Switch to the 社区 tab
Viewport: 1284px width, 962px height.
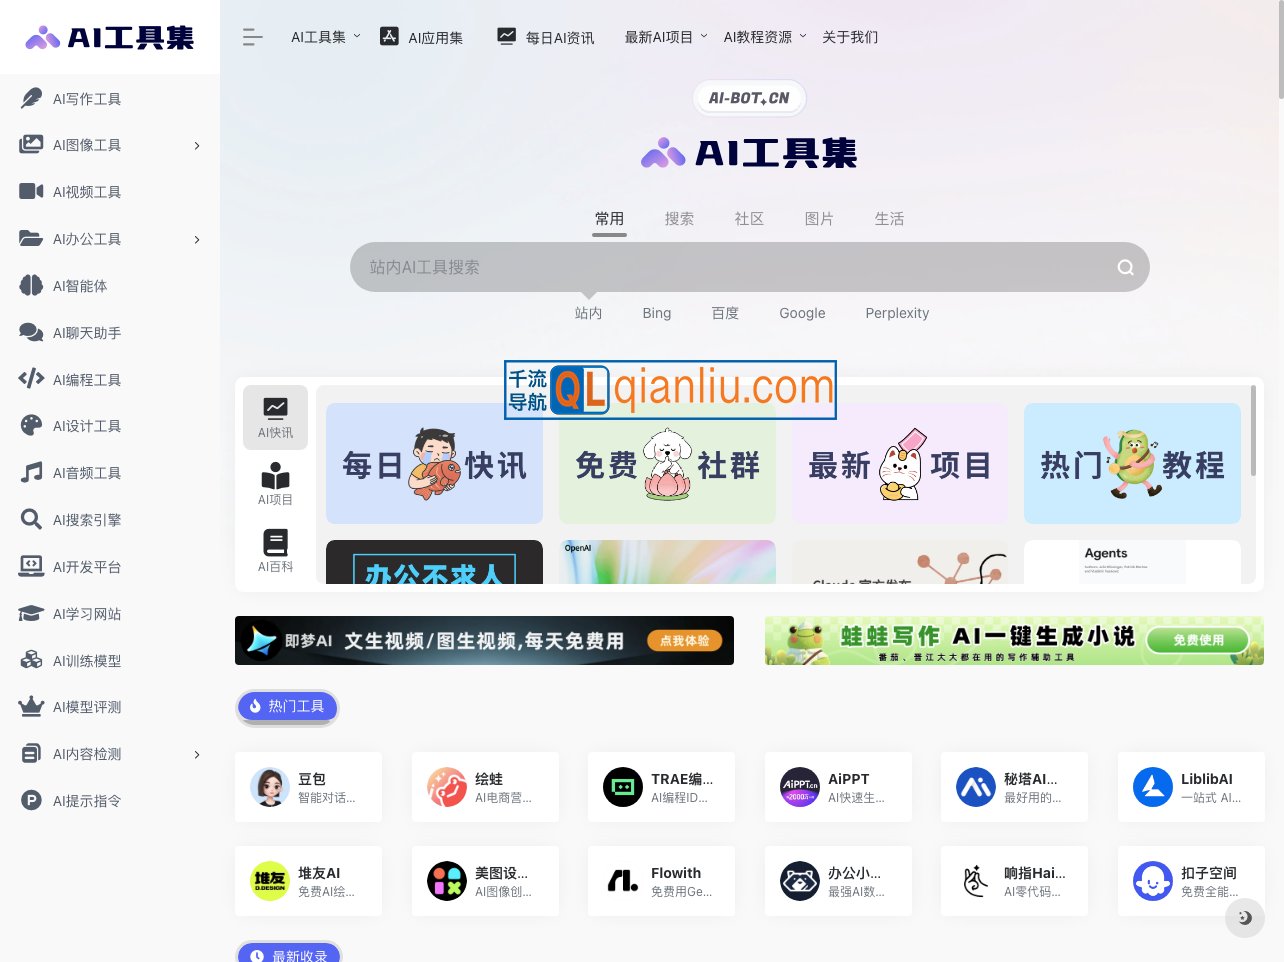(749, 218)
